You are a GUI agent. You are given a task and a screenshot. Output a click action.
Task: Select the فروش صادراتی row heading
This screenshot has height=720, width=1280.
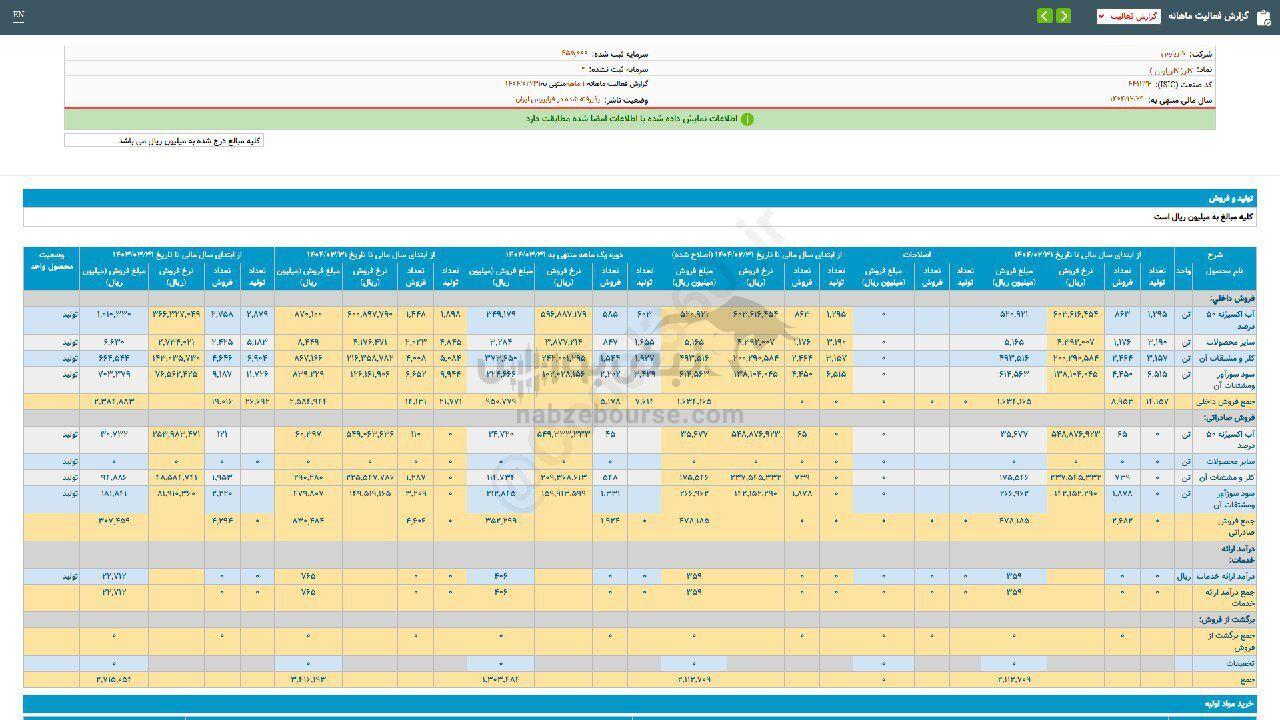click(1219, 418)
